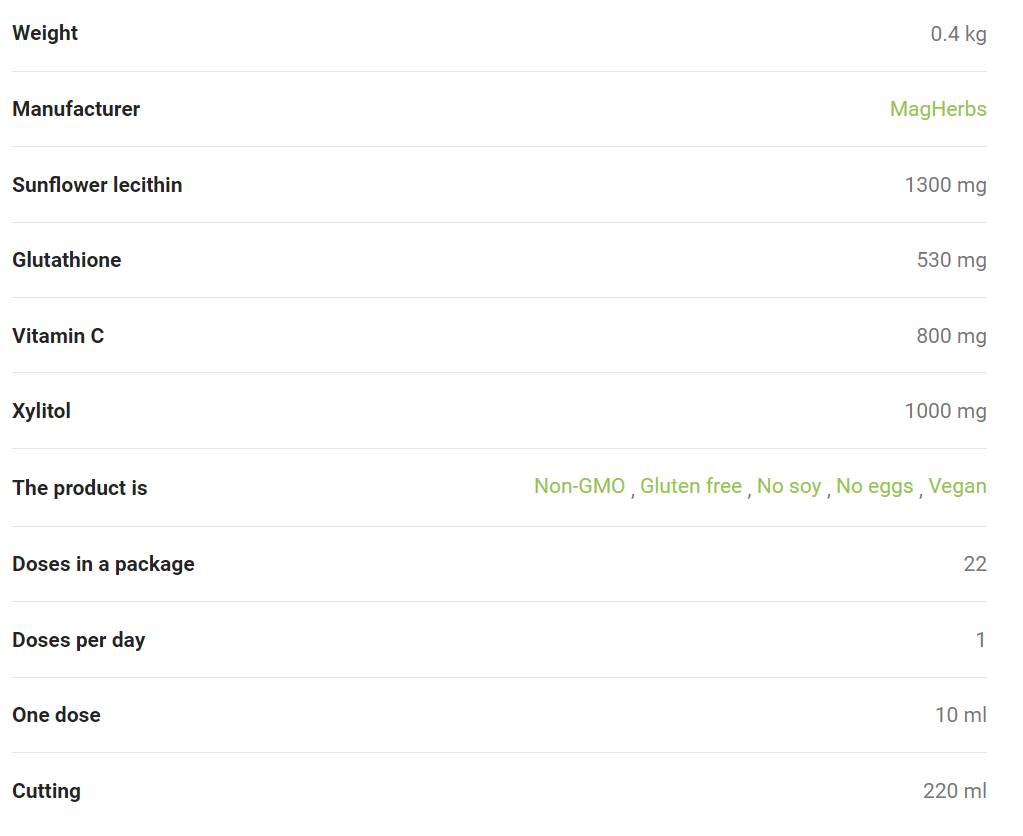Select the No soy tag

coord(788,486)
